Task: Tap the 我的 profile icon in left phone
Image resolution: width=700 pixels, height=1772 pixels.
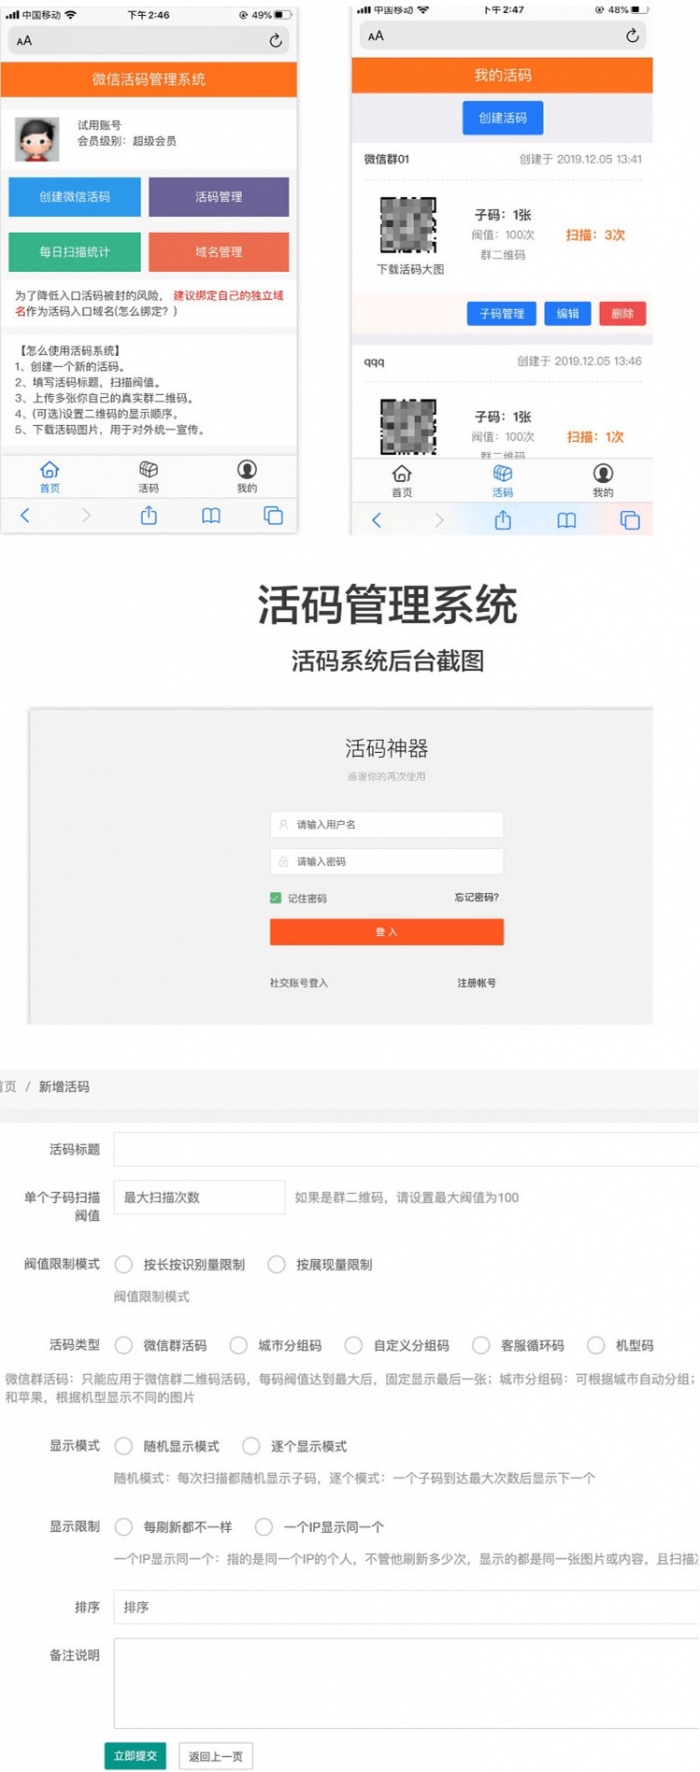Action: (x=247, y=470)
